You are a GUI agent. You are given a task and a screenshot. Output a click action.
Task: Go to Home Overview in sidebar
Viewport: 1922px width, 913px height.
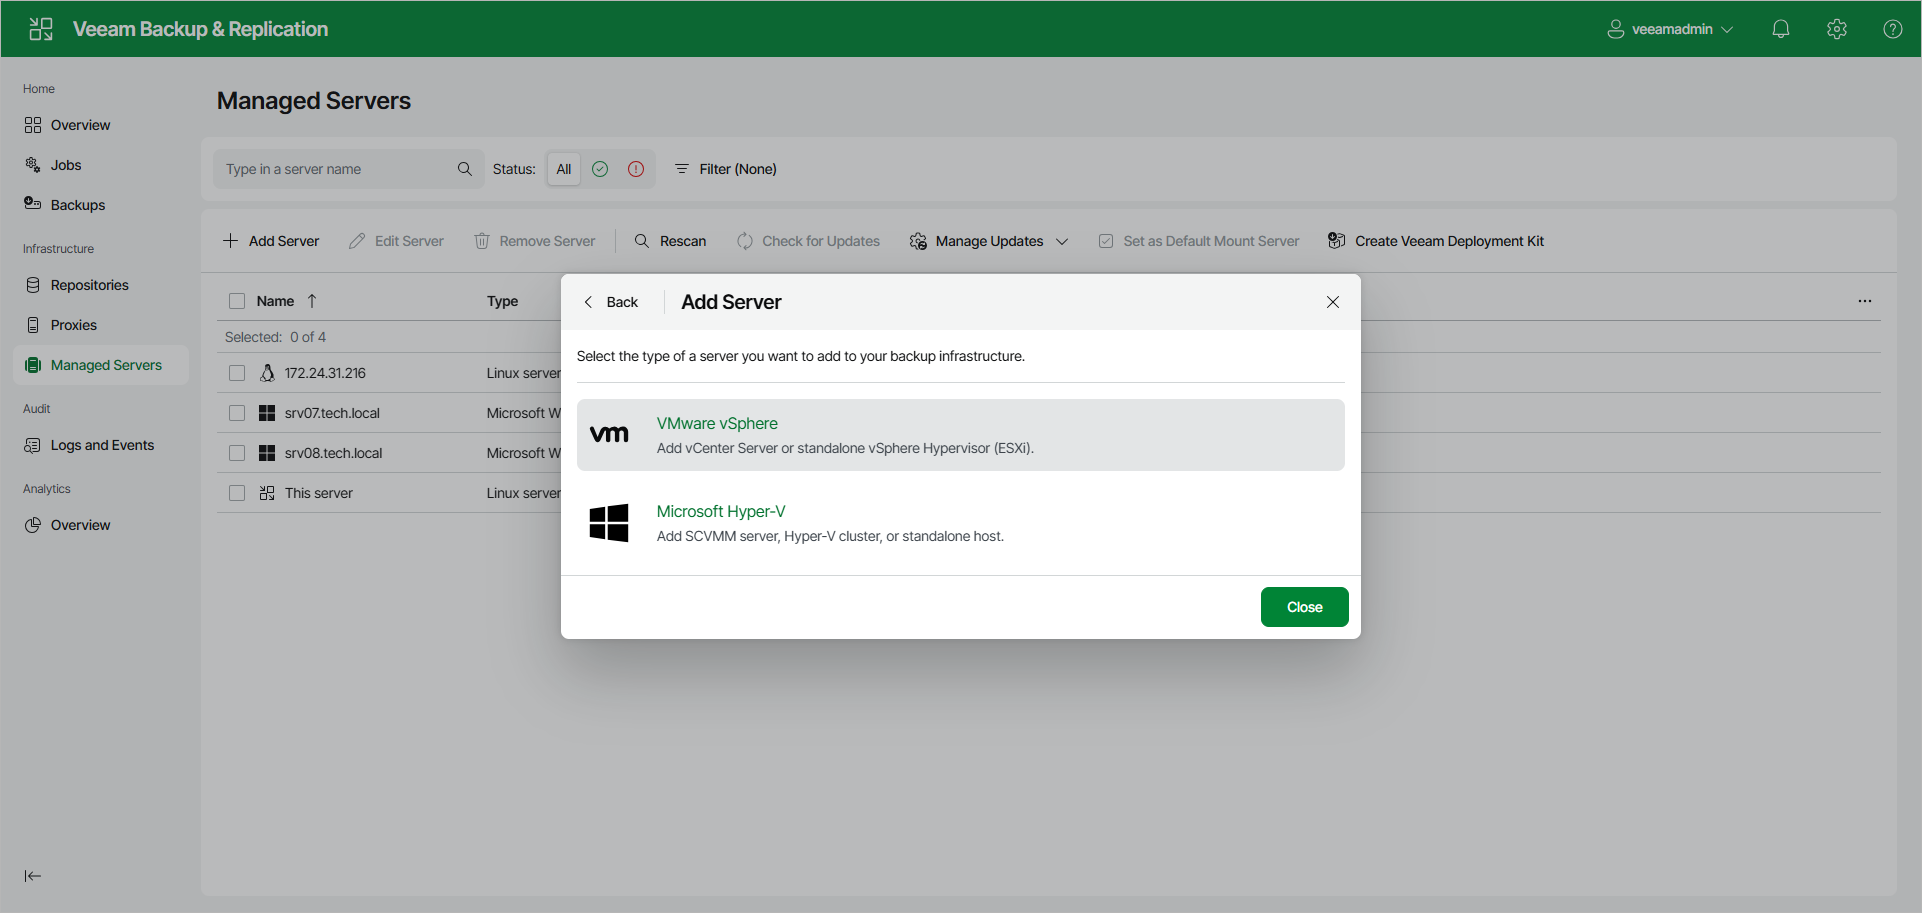point(101,125)
